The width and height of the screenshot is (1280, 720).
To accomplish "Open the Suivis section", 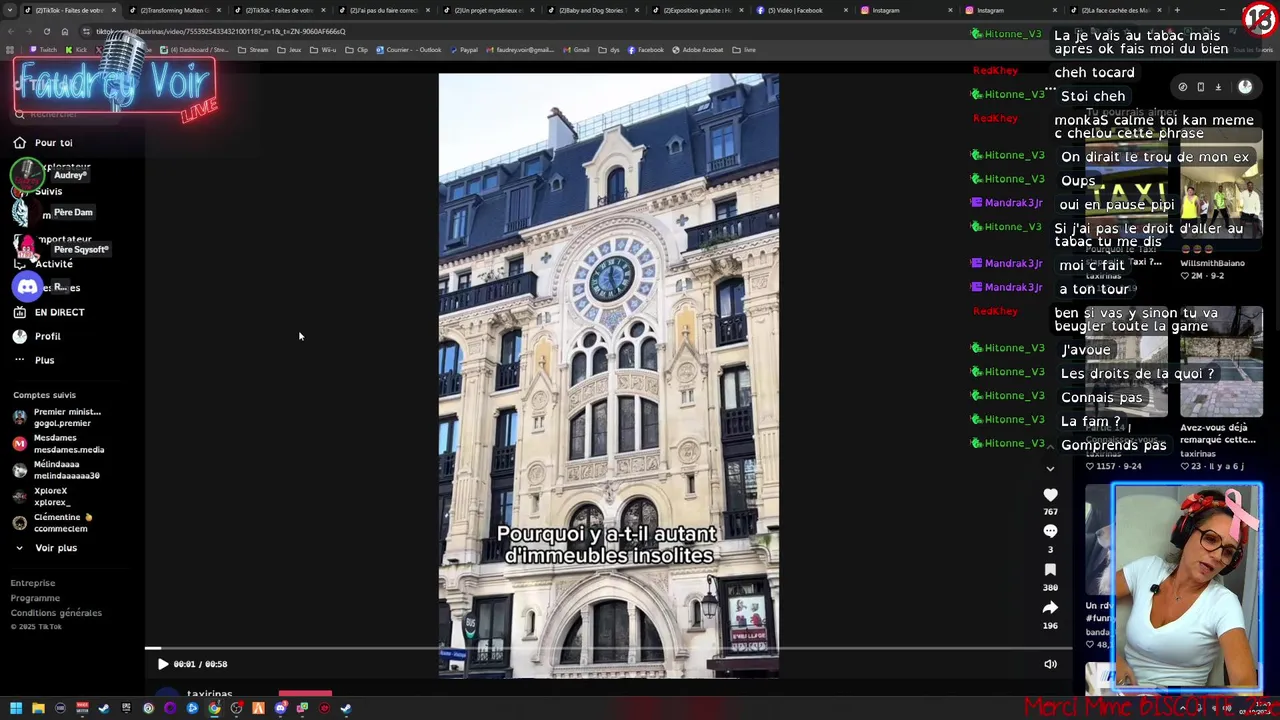I will coord(48,191).
